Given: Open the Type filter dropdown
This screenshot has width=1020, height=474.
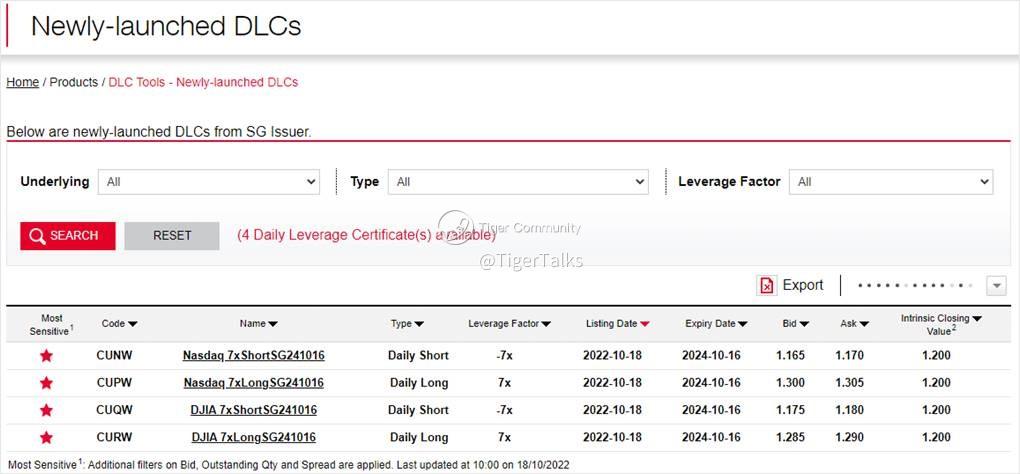Looking at the screenshot, I should 518,182.
